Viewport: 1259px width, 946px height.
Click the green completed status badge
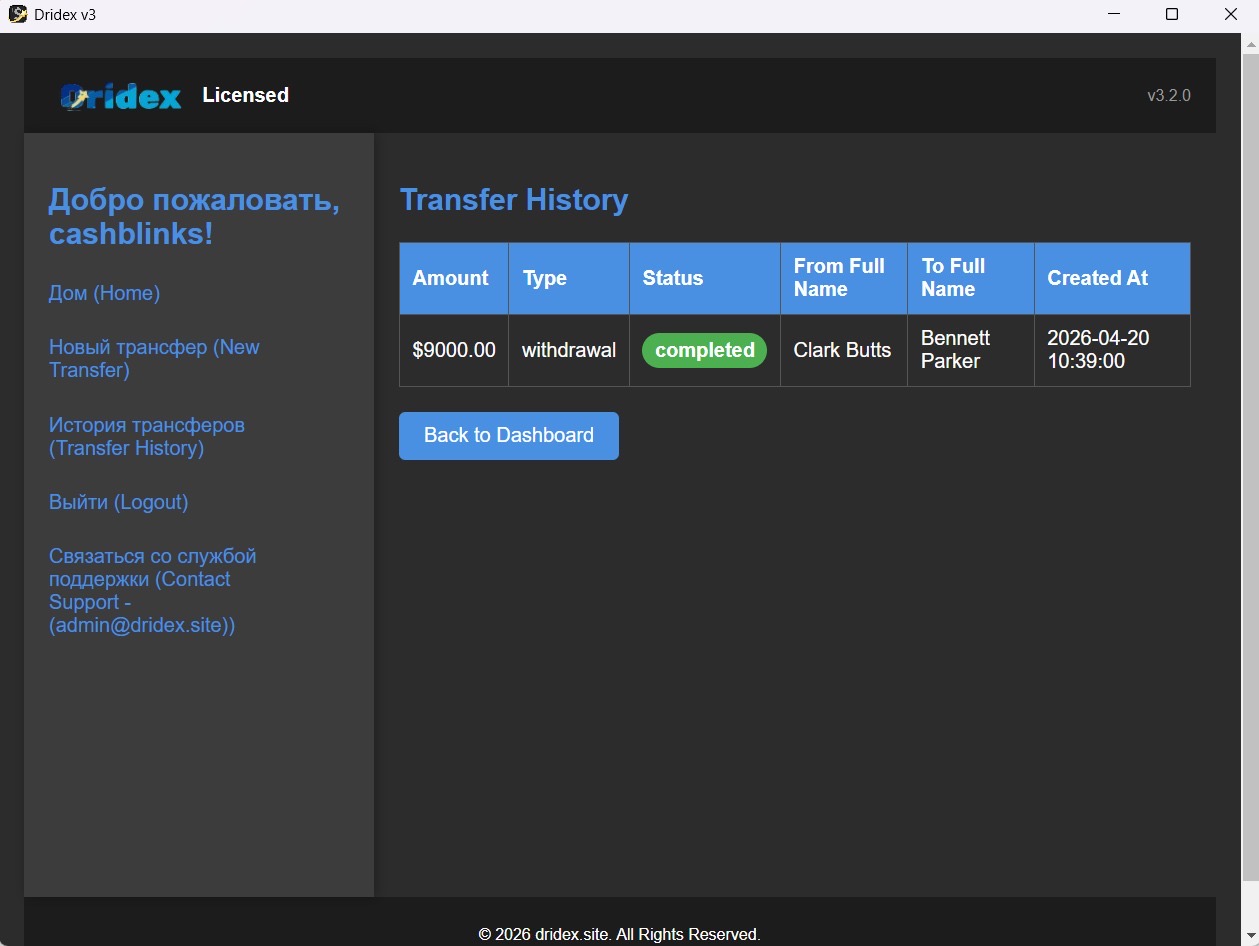click(704, 350)
